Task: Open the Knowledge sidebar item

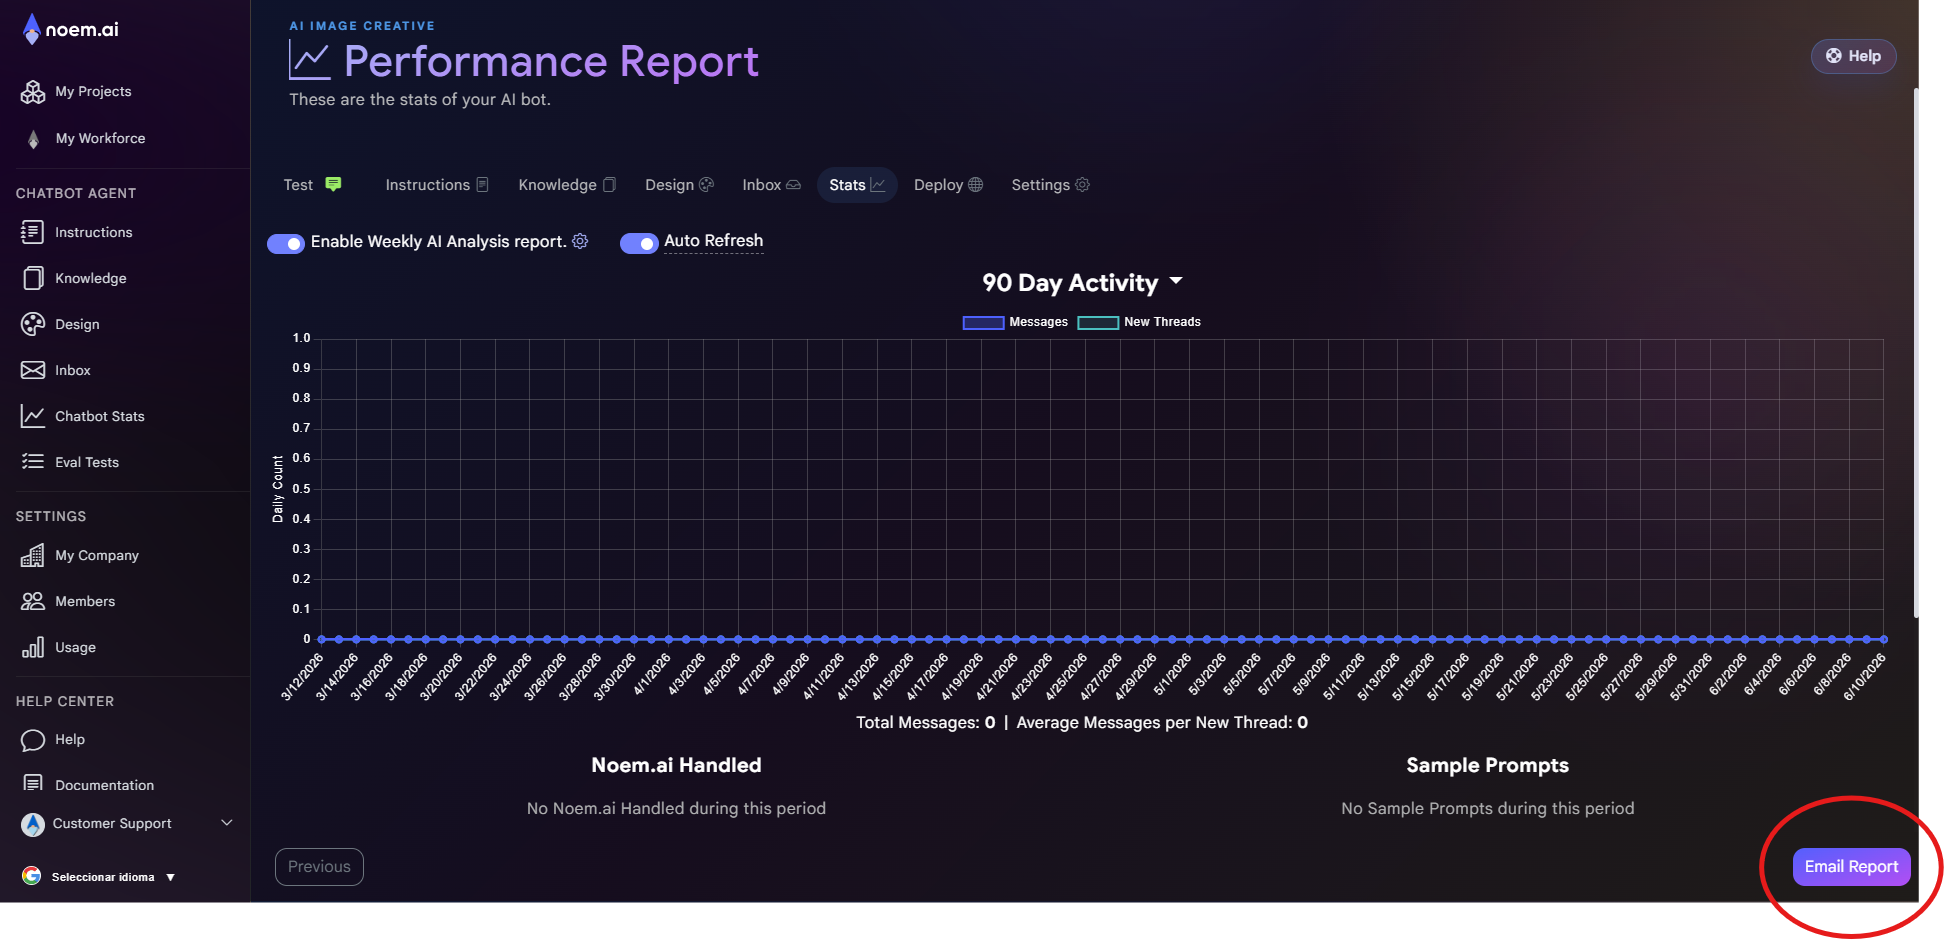Action: point(74,278)
